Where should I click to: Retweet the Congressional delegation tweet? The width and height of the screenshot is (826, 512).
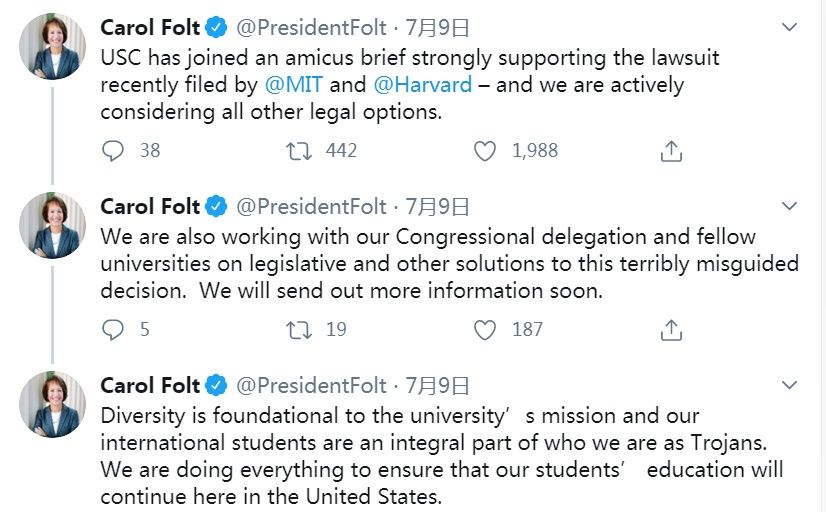coord(299,329)
